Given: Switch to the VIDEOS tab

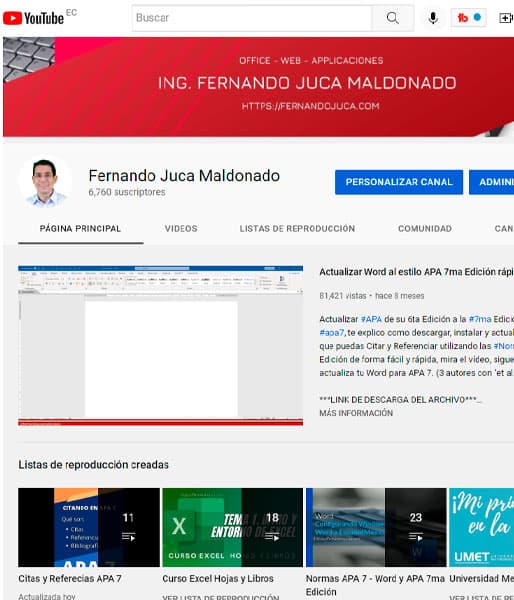Looking at the screenshot, I should pyautogui.click(x=181, y=229).
